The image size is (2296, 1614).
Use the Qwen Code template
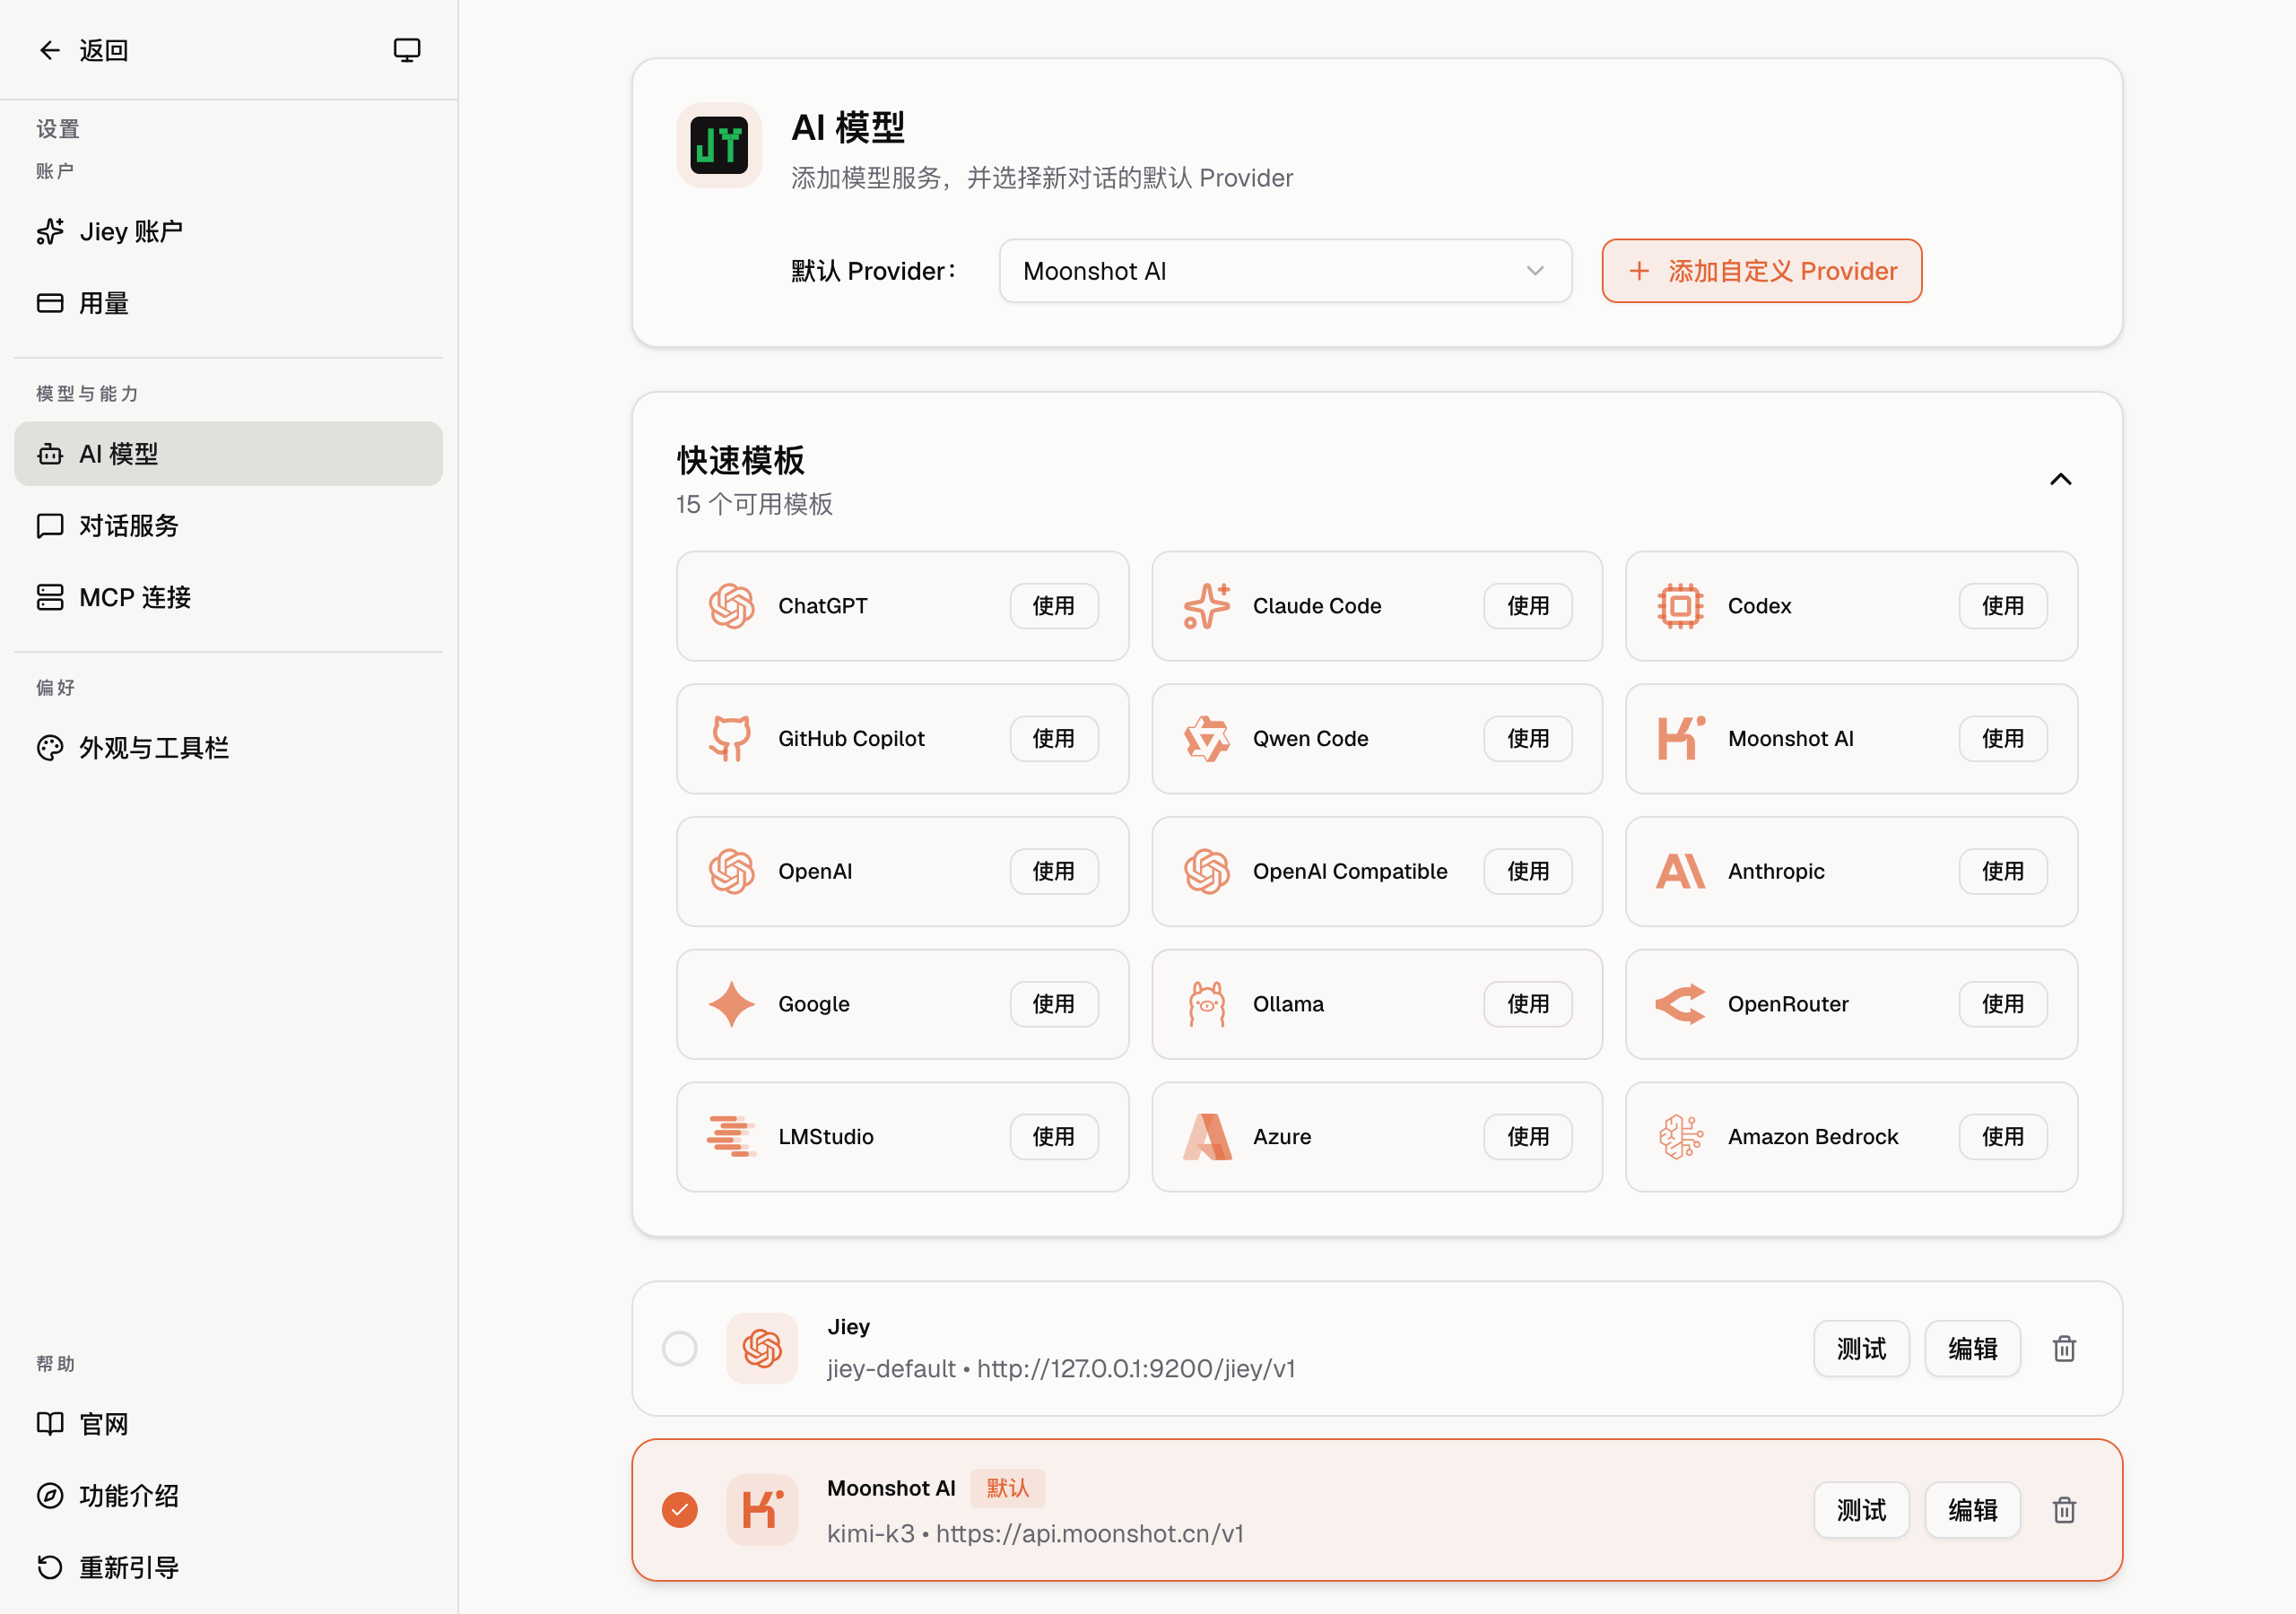1528,739
